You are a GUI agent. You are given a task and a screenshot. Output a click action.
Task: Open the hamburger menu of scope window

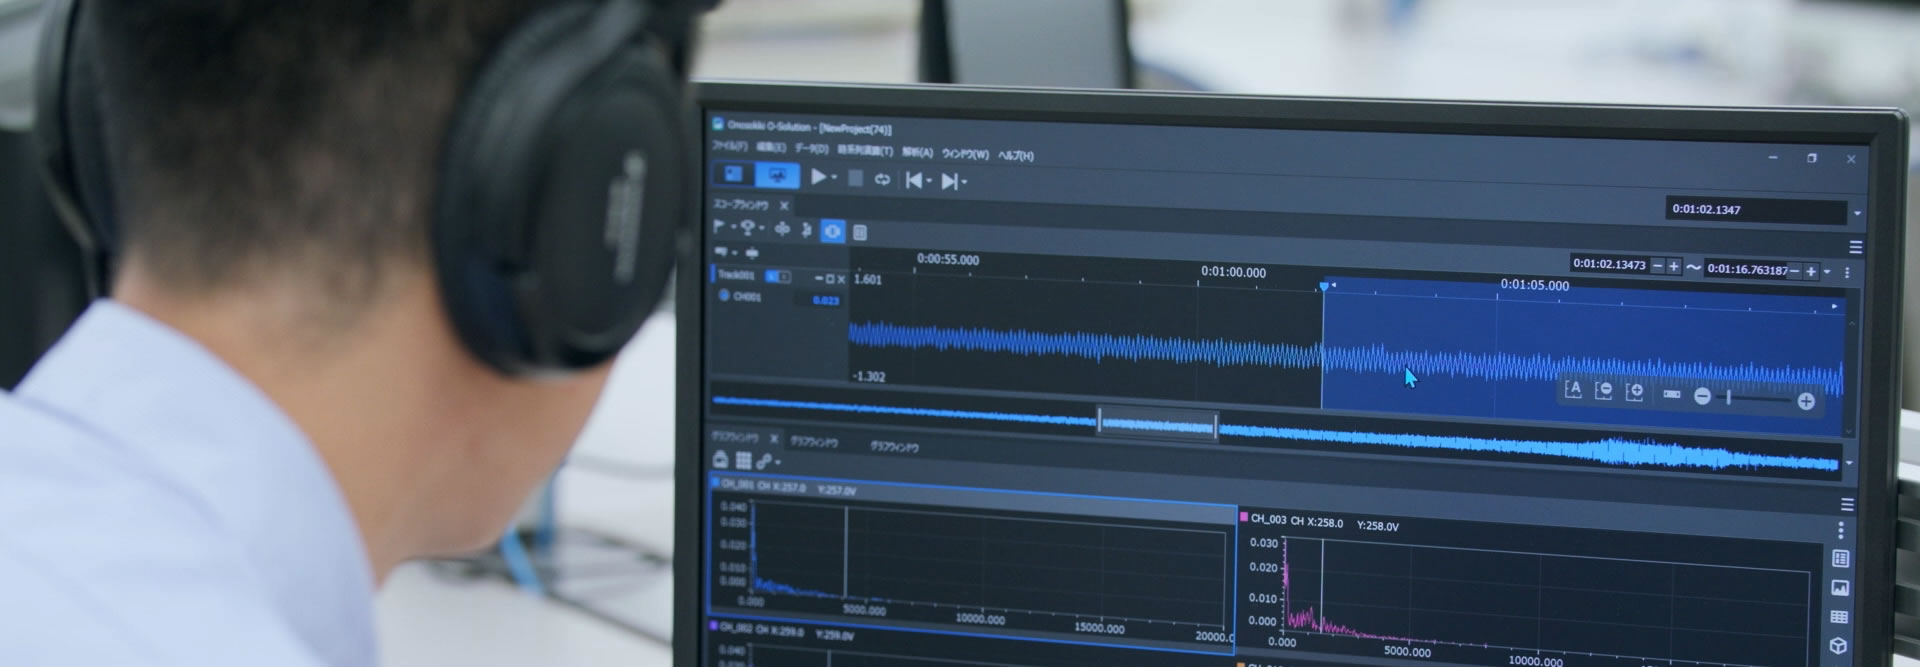point(1856,247)
